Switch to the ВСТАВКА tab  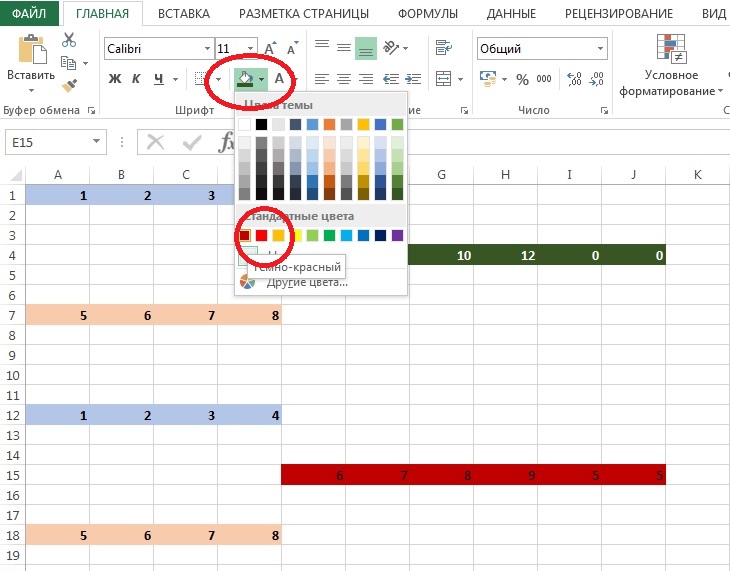pyautogui.click(x=184, y=14)
